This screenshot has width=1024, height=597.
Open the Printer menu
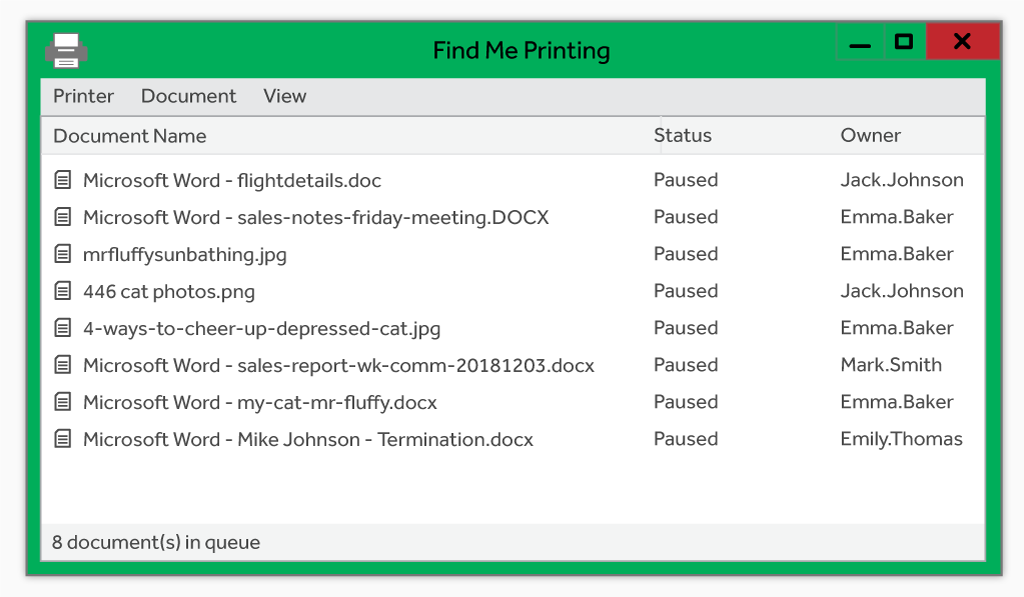tap(84, 96)
